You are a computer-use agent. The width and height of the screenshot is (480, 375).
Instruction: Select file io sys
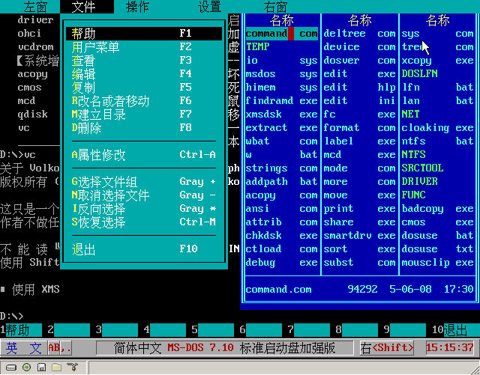[x=282, y=61]
